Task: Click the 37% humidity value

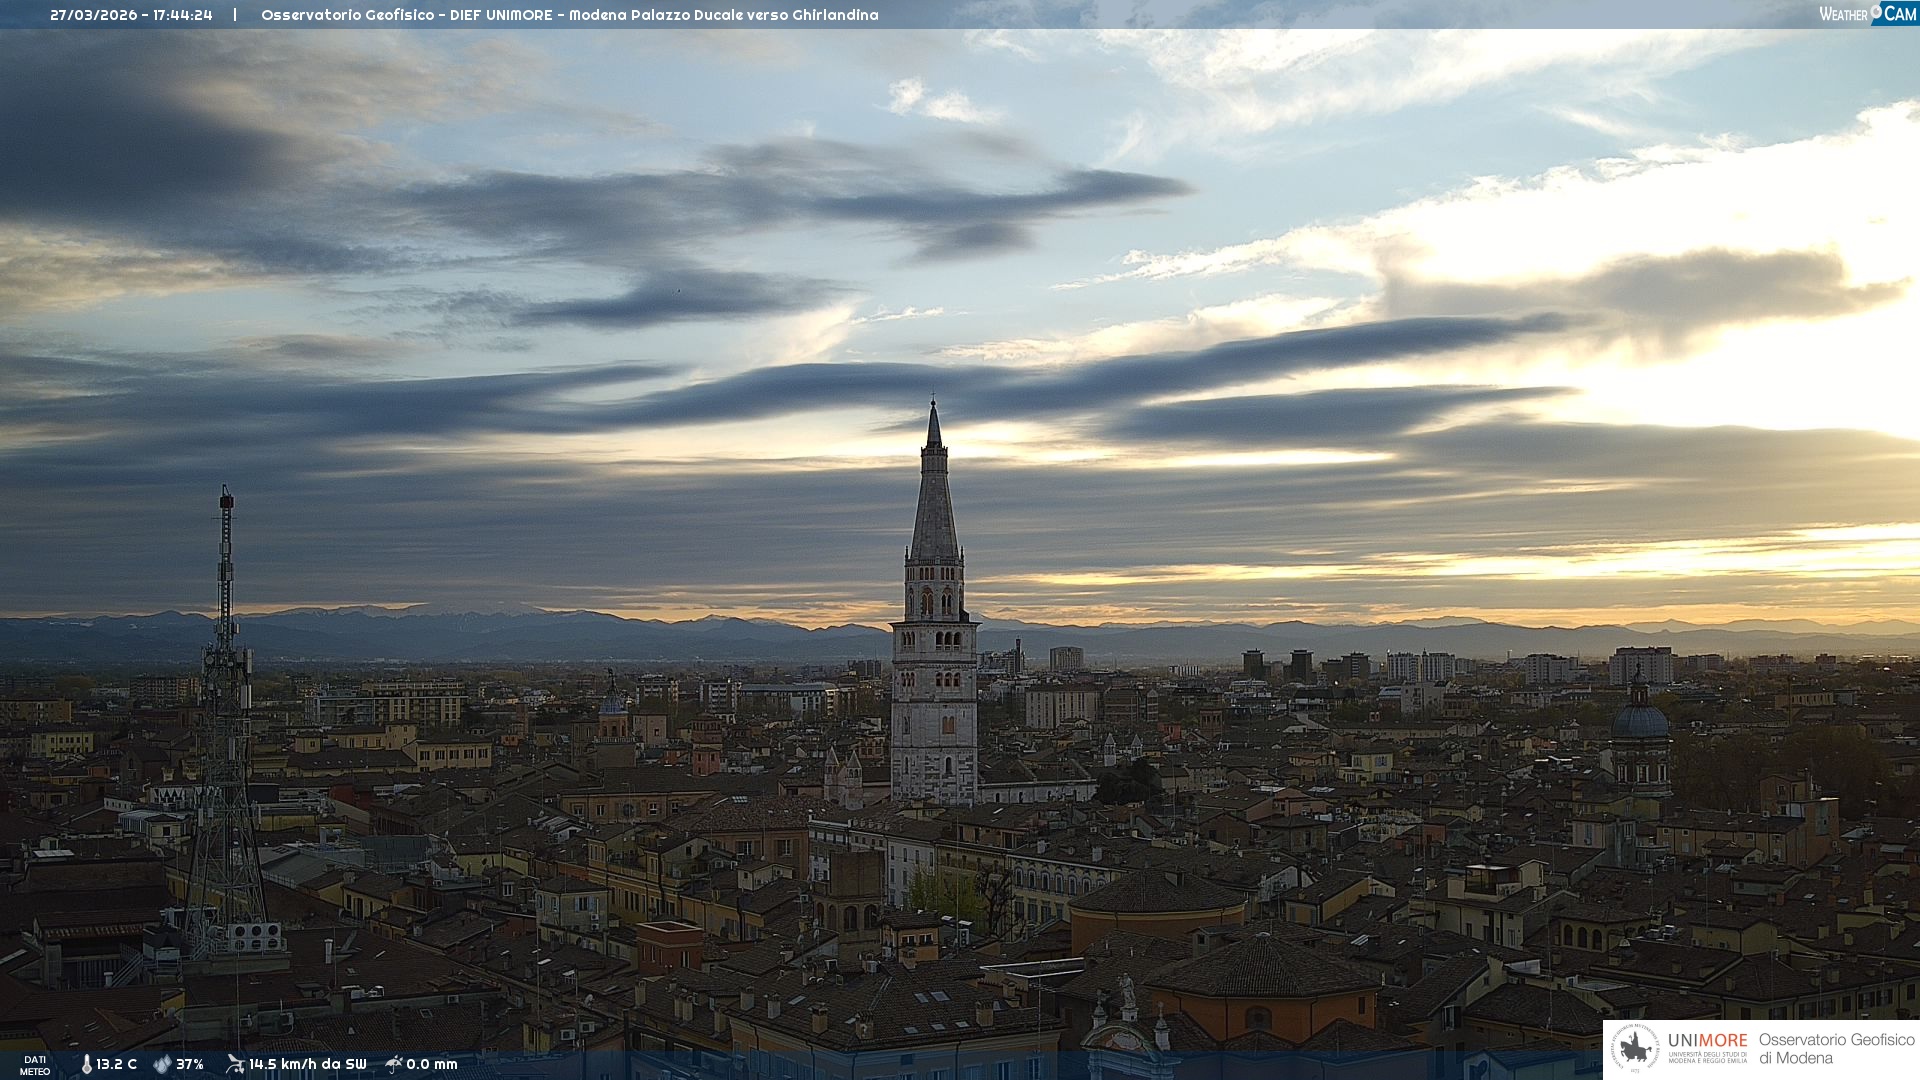Action: [190, 1065]
